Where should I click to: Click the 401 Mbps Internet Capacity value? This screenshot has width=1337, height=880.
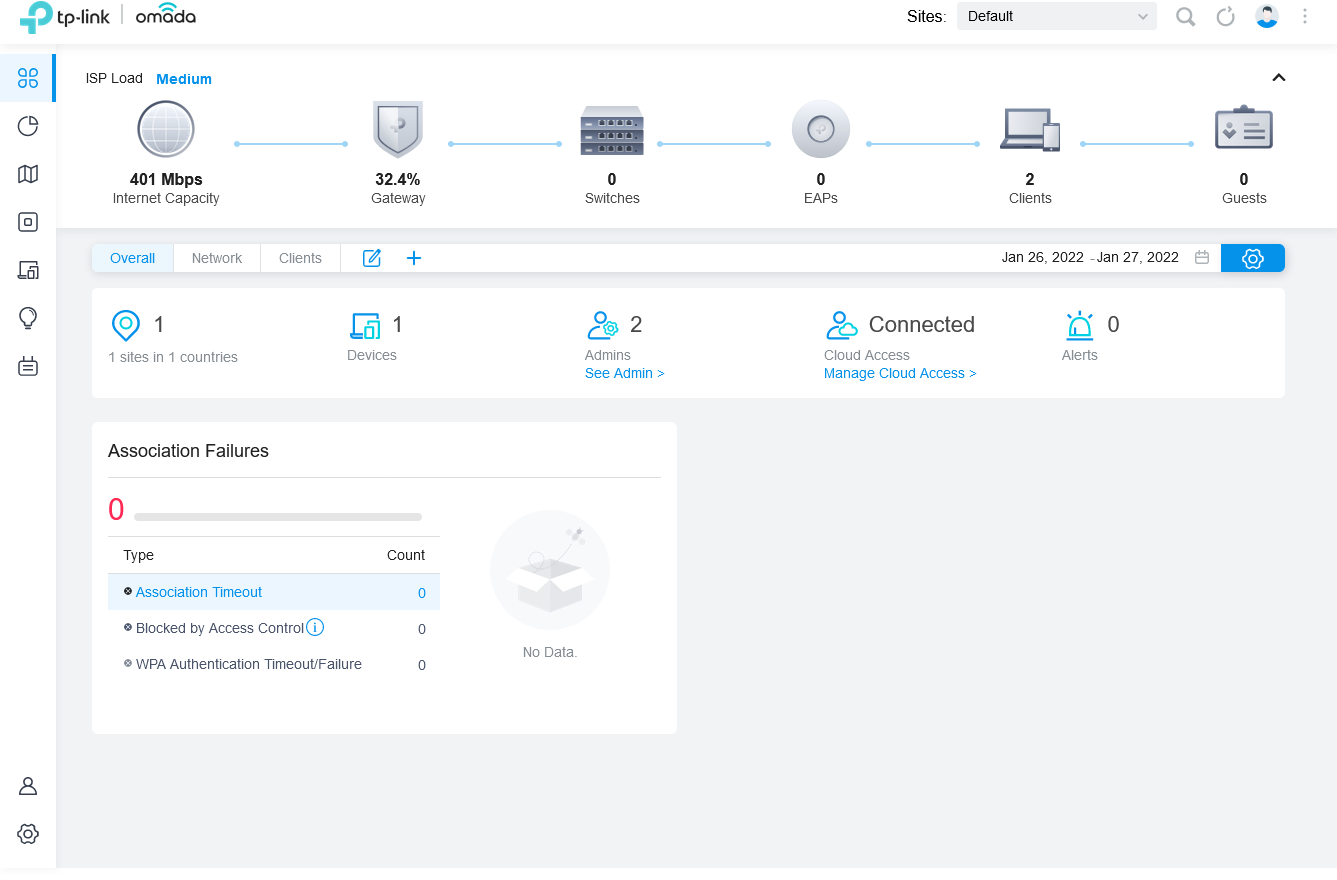166,180
